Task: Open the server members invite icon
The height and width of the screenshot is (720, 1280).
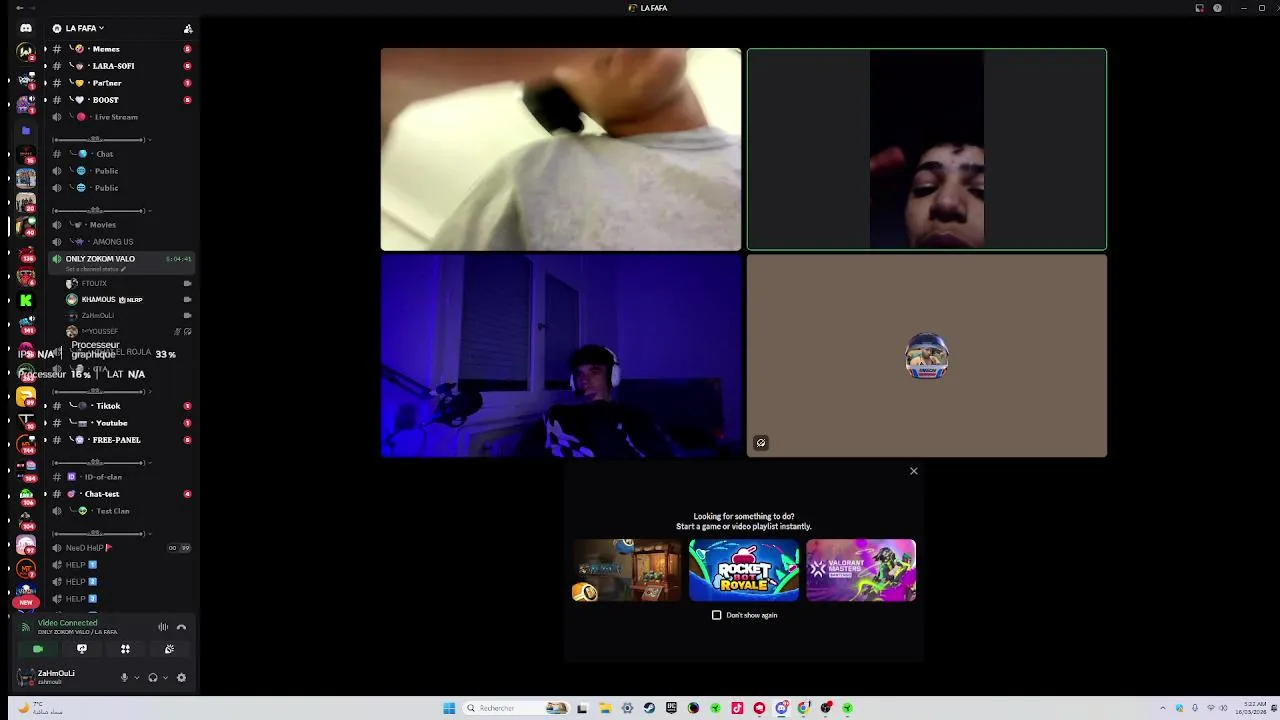Action: pyautogui.click(x=188, y=28)
